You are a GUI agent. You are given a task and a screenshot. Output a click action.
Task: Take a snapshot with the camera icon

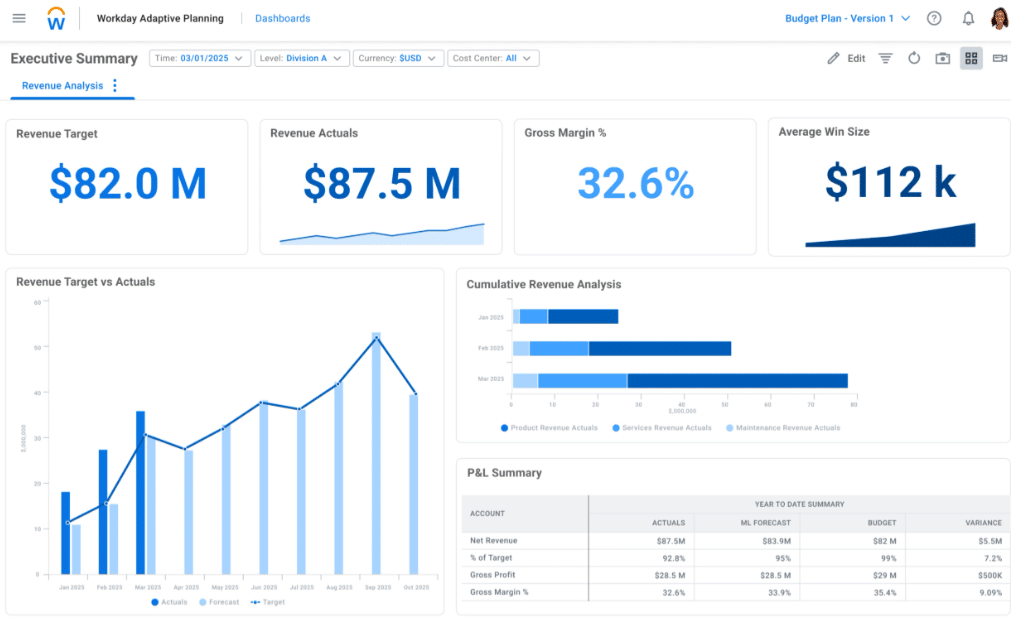pos(943,58)
